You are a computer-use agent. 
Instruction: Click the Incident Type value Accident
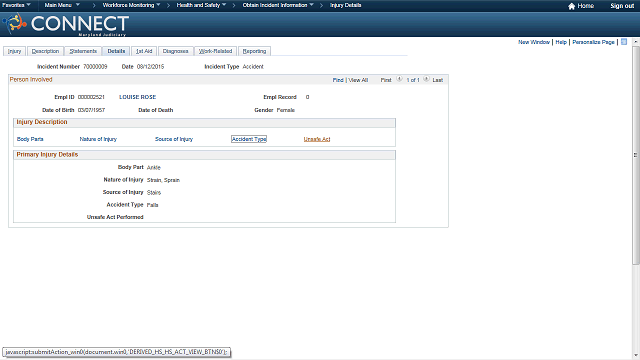click(253, 67)
